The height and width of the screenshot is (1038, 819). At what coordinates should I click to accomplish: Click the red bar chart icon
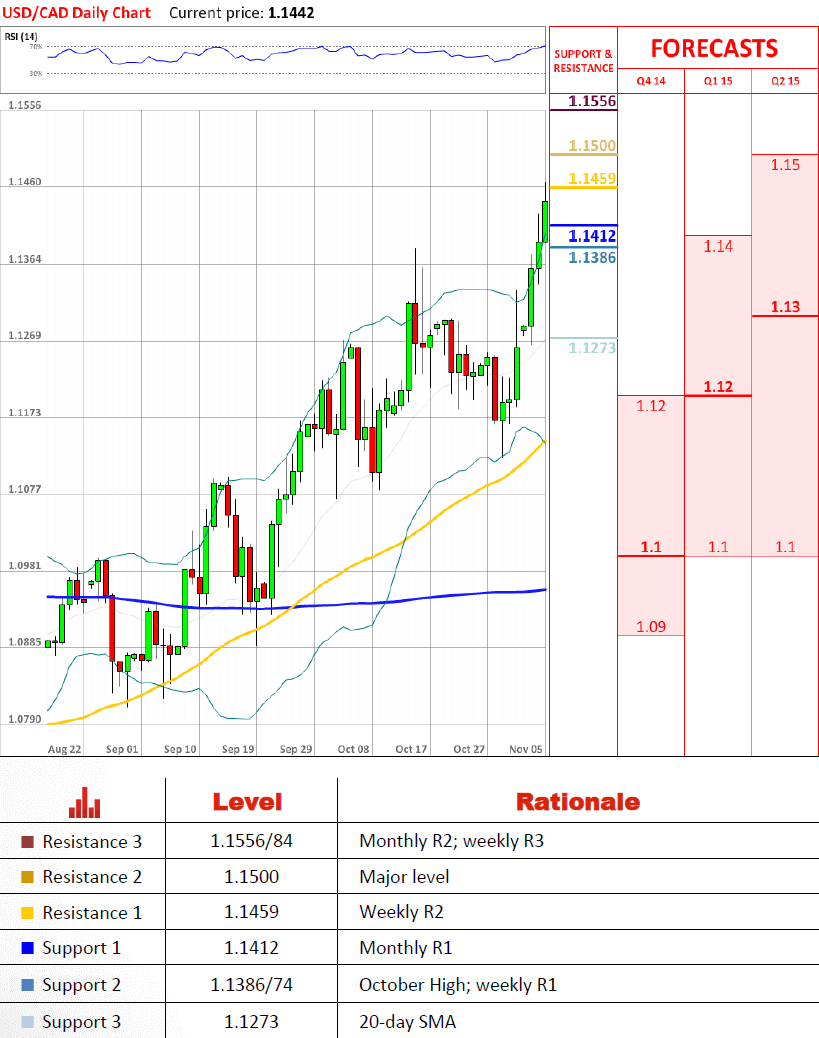tap(85, 802)
